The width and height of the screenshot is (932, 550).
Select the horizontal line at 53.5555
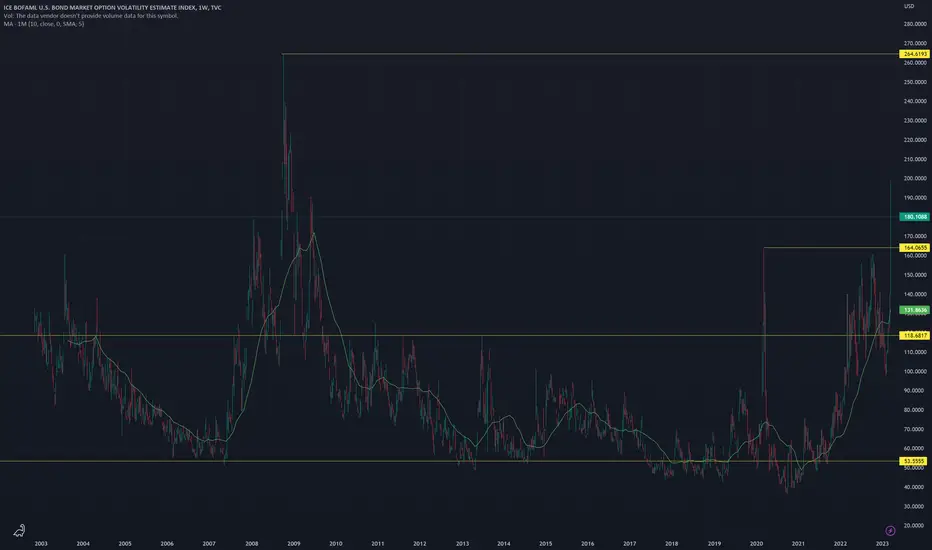(449, 461)
